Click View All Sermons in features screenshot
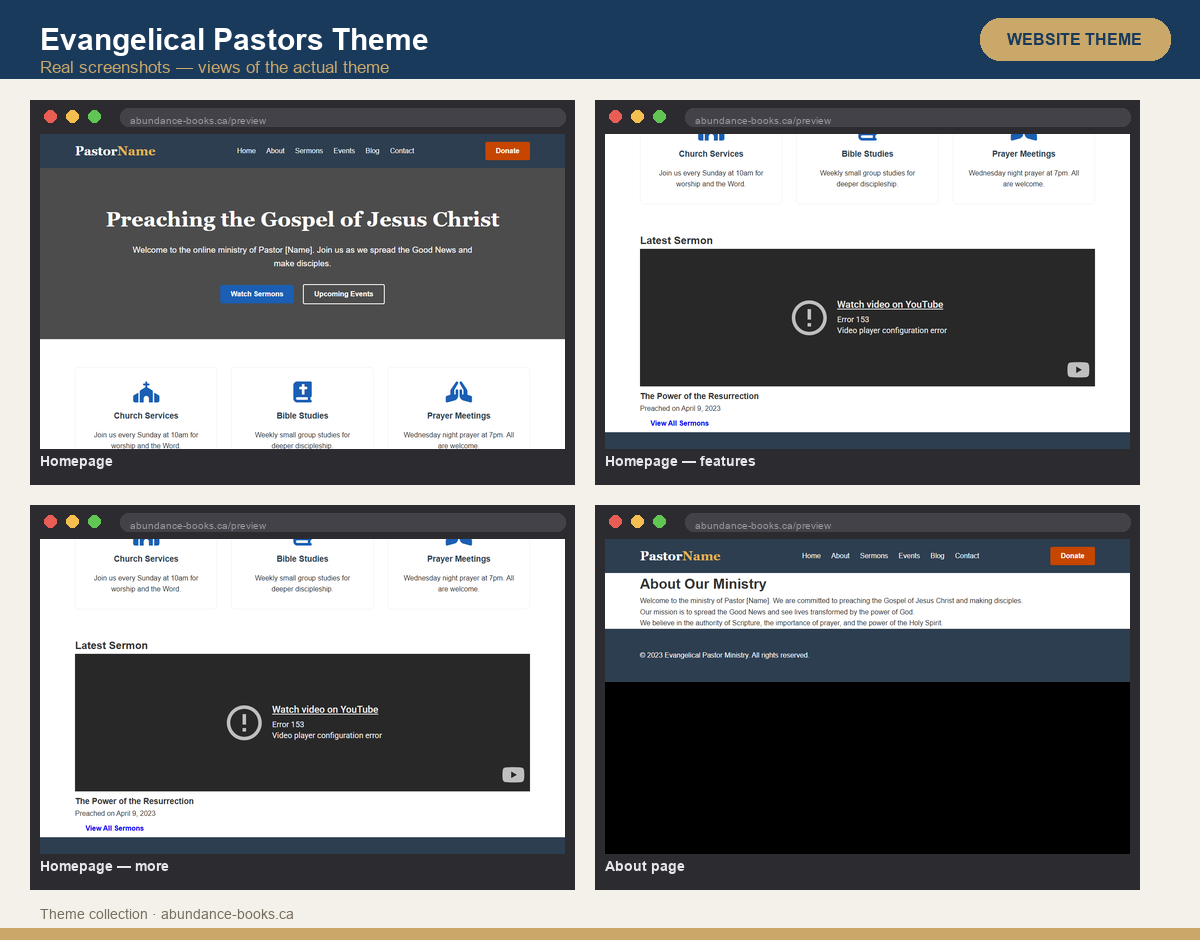The width and height of the screenshot is (1200, 940). pyautogui.click(x=679, y=423)
